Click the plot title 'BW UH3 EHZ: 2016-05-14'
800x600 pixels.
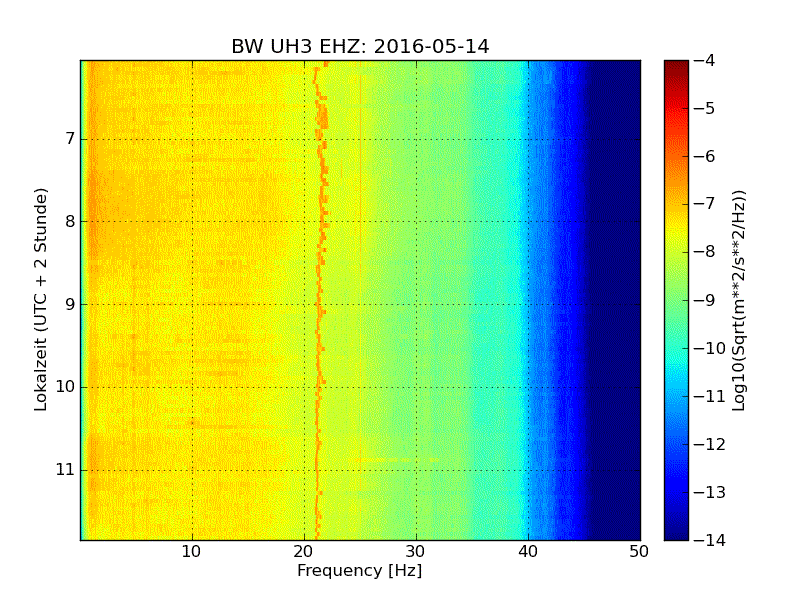pyautogui.click(x=360, y=46)
